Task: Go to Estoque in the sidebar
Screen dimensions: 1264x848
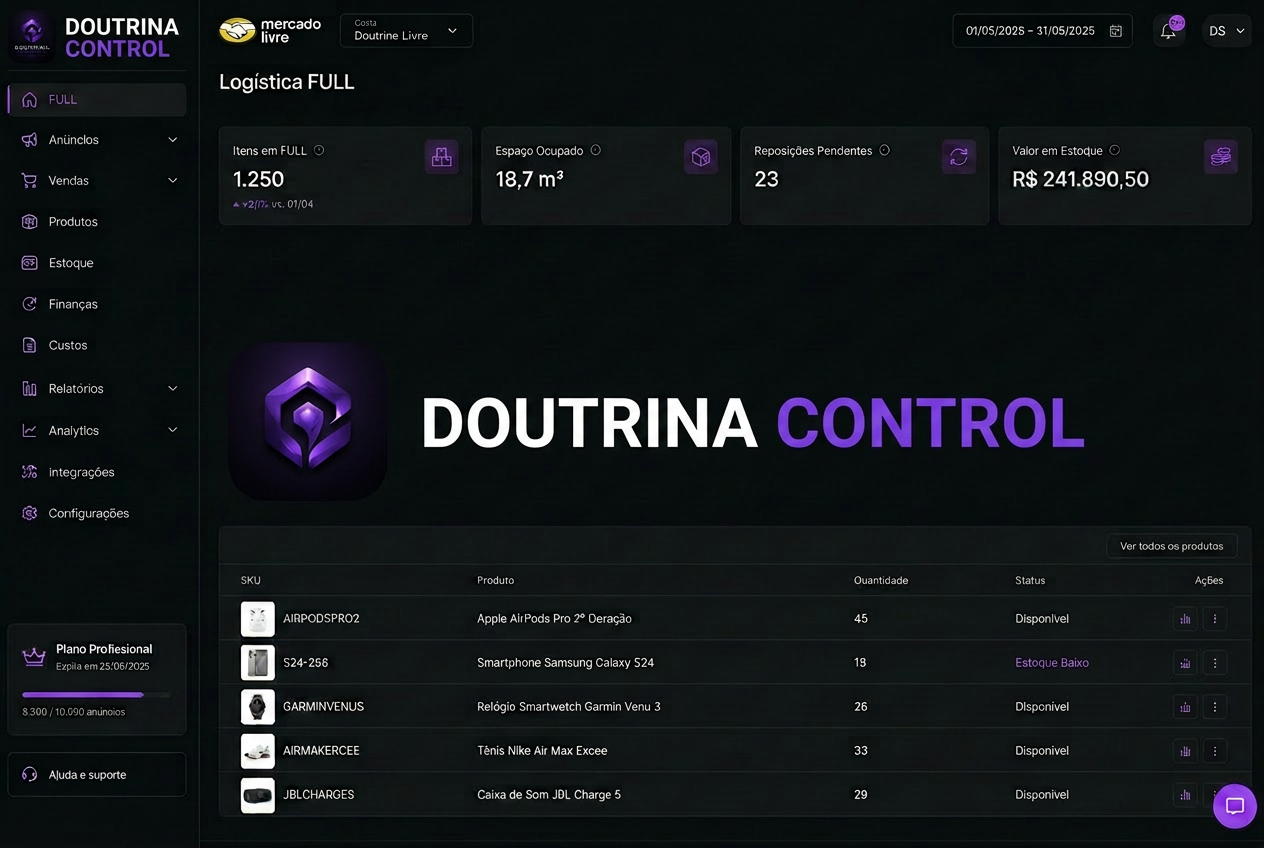Action: pos(97,263)
